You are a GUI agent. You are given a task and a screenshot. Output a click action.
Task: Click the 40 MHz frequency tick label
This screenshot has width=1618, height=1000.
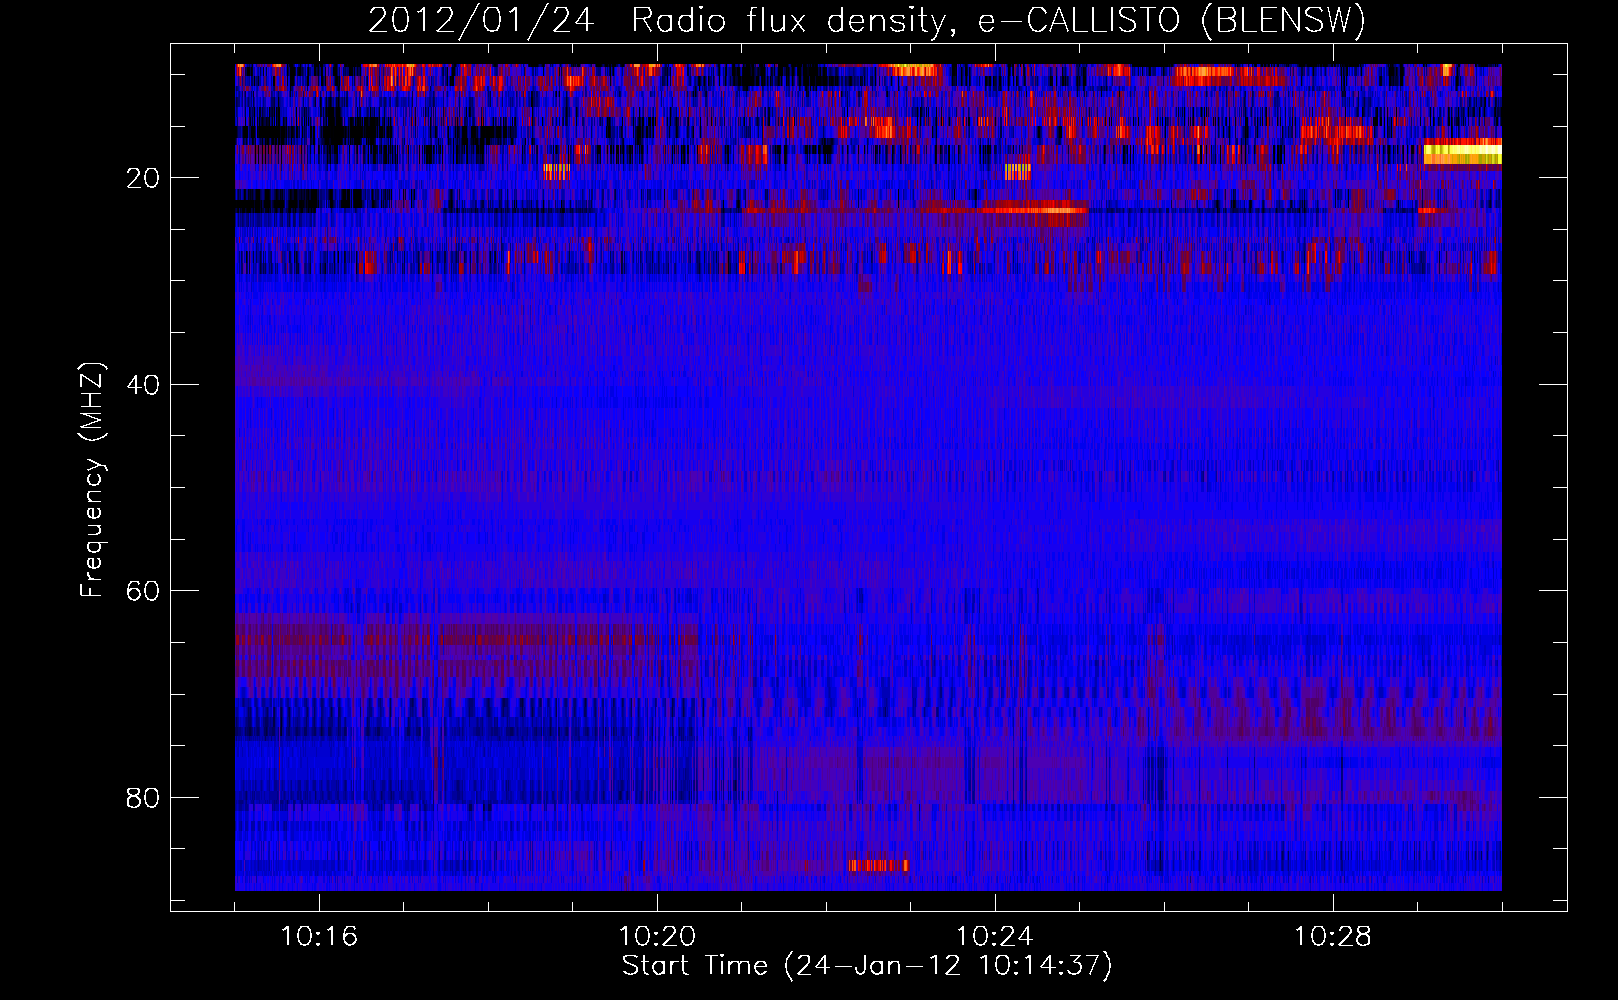[x=144, y=385]
